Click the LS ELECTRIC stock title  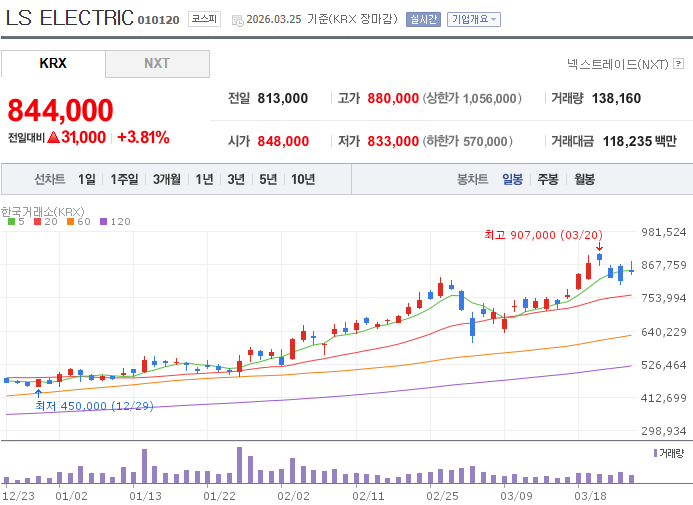coord(69,18)
